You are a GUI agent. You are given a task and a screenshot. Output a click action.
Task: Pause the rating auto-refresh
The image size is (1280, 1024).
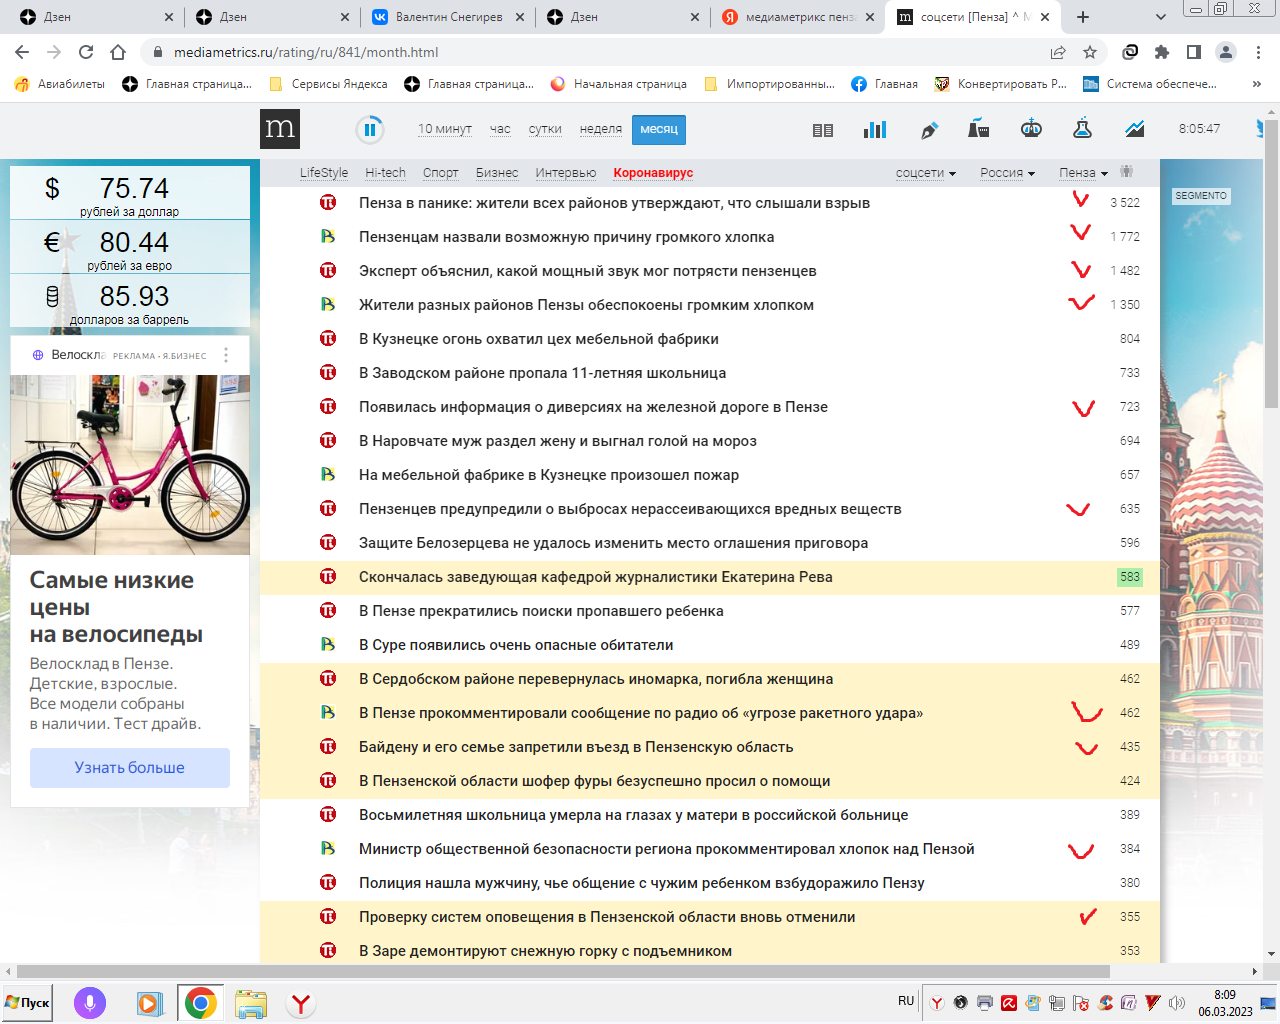pyautogui.click(x=370, y=129)
